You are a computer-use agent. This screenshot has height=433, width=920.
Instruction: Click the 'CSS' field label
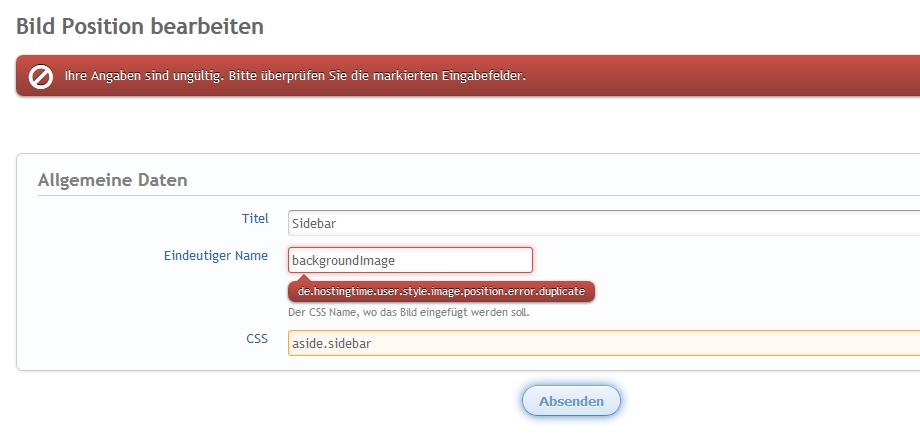coord(257,339)
